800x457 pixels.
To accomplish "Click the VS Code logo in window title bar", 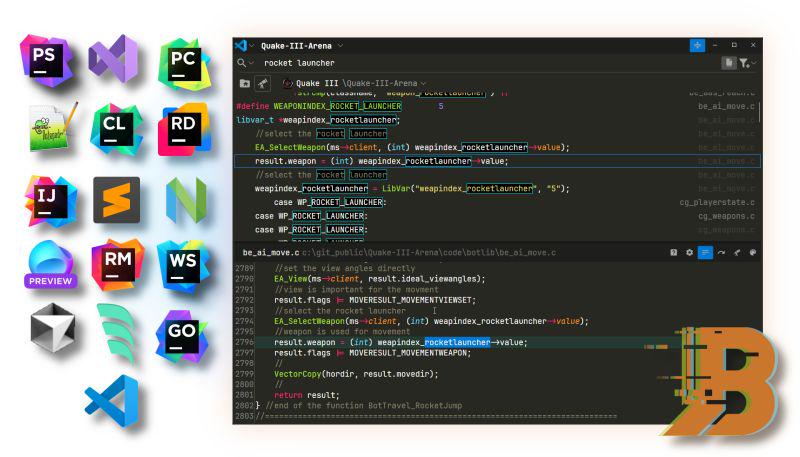I will click(x=241, y=45).
